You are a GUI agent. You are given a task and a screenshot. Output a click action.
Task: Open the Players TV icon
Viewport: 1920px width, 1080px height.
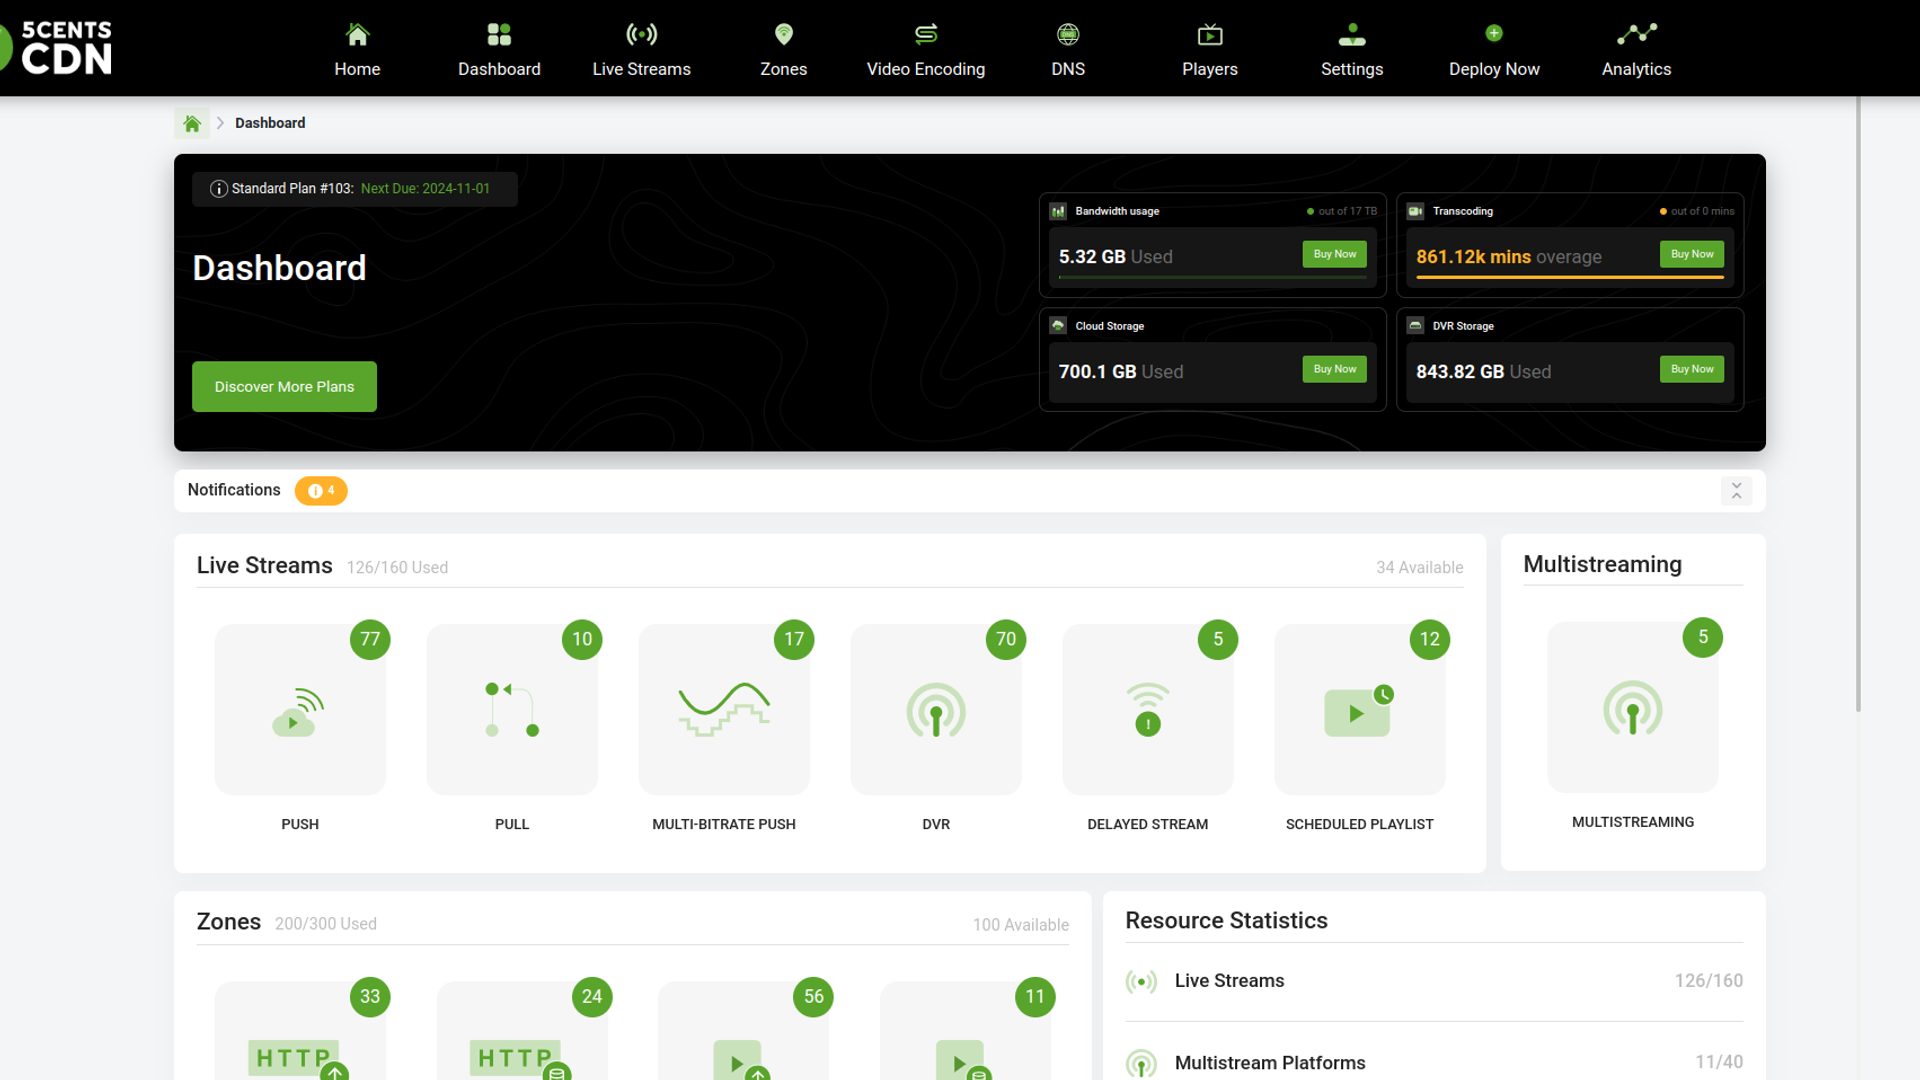pyautogui.click(x=1210, y=35)
